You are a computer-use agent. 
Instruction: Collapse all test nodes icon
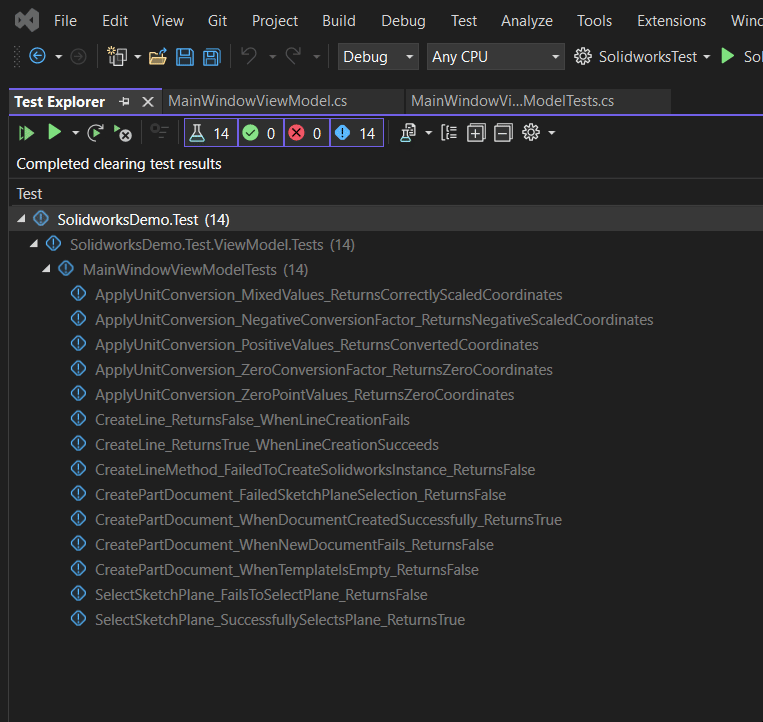click(503, 133)
